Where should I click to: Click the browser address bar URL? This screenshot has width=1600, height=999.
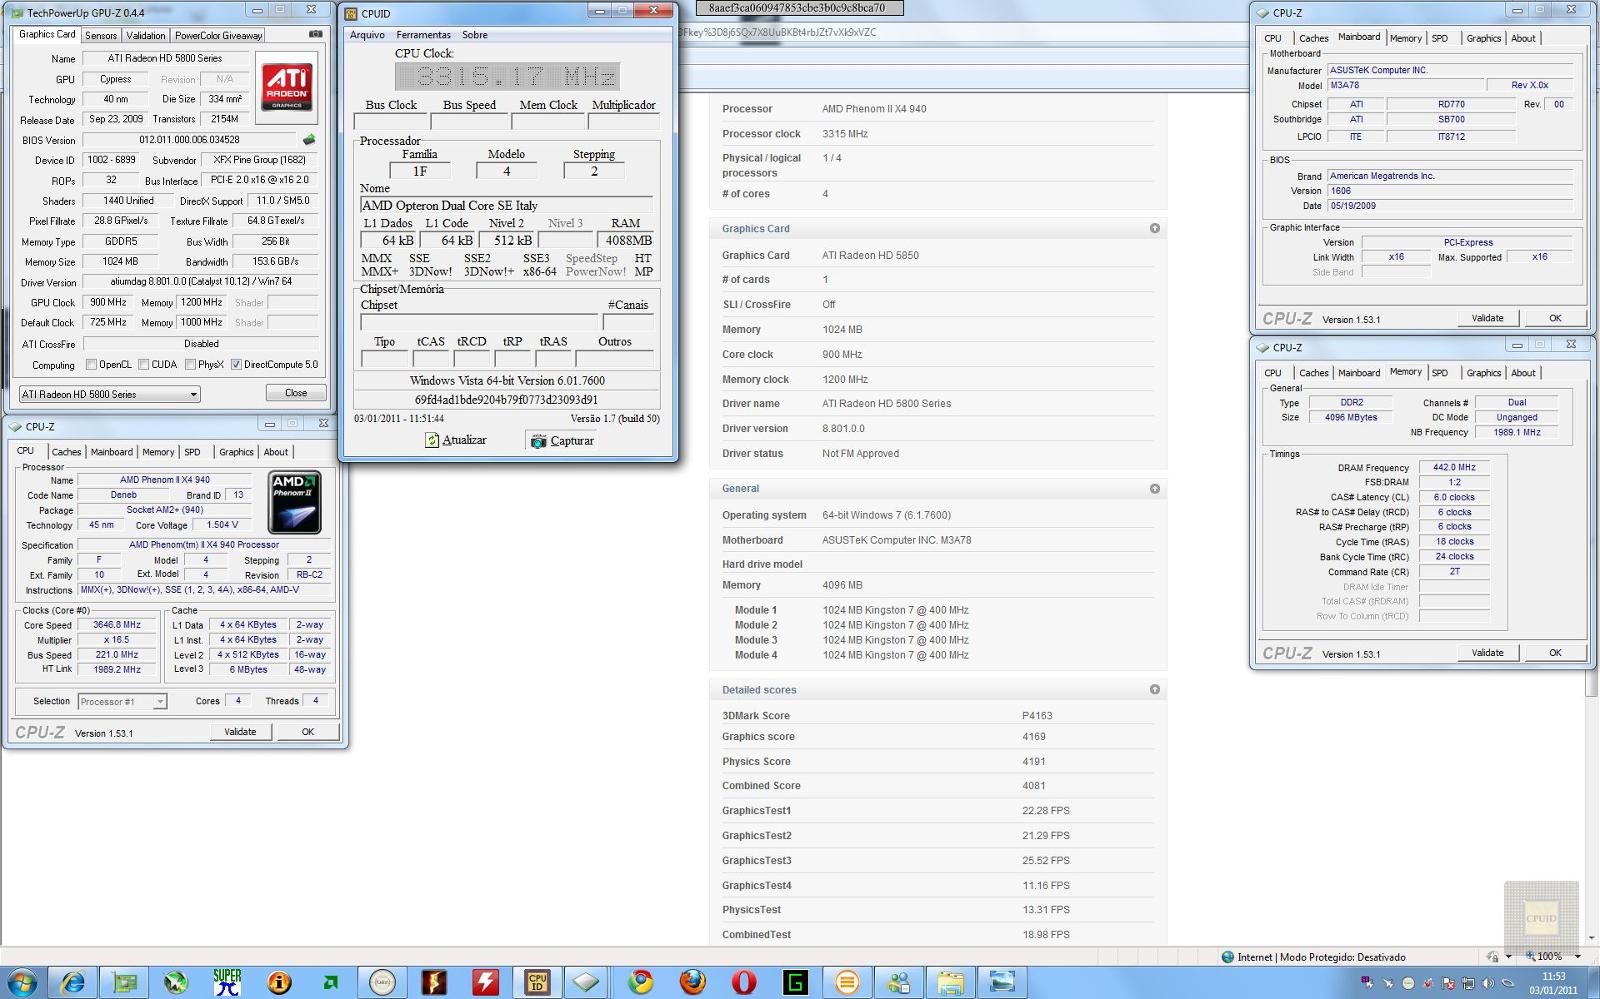[777, 32]
